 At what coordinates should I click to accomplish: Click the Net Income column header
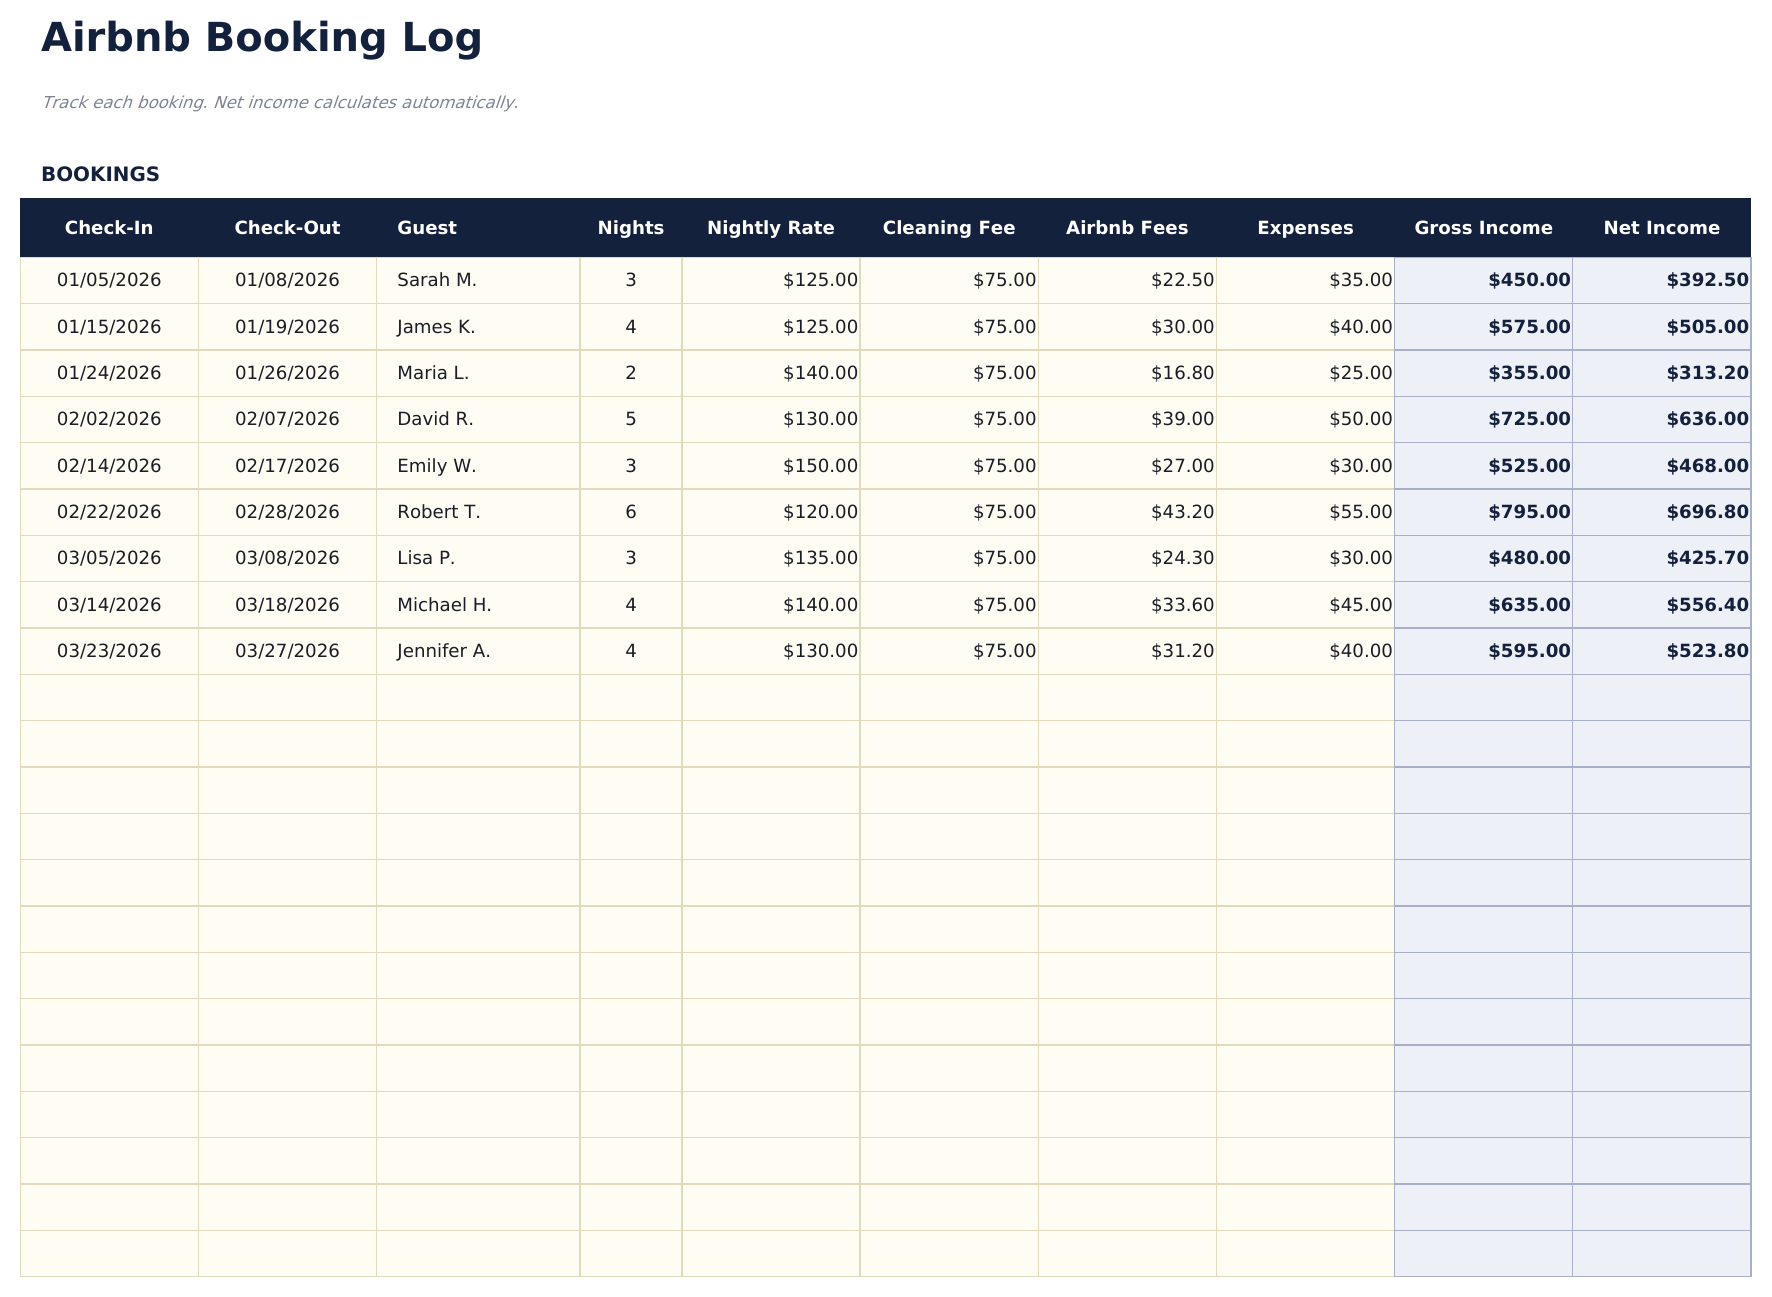[1660, 227]
